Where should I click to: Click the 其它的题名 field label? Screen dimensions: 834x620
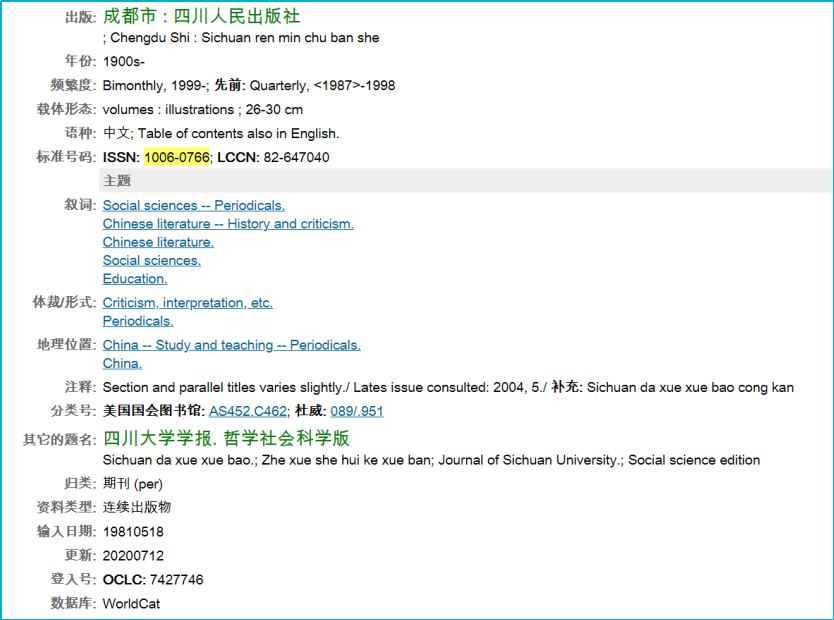pos(59,440)
